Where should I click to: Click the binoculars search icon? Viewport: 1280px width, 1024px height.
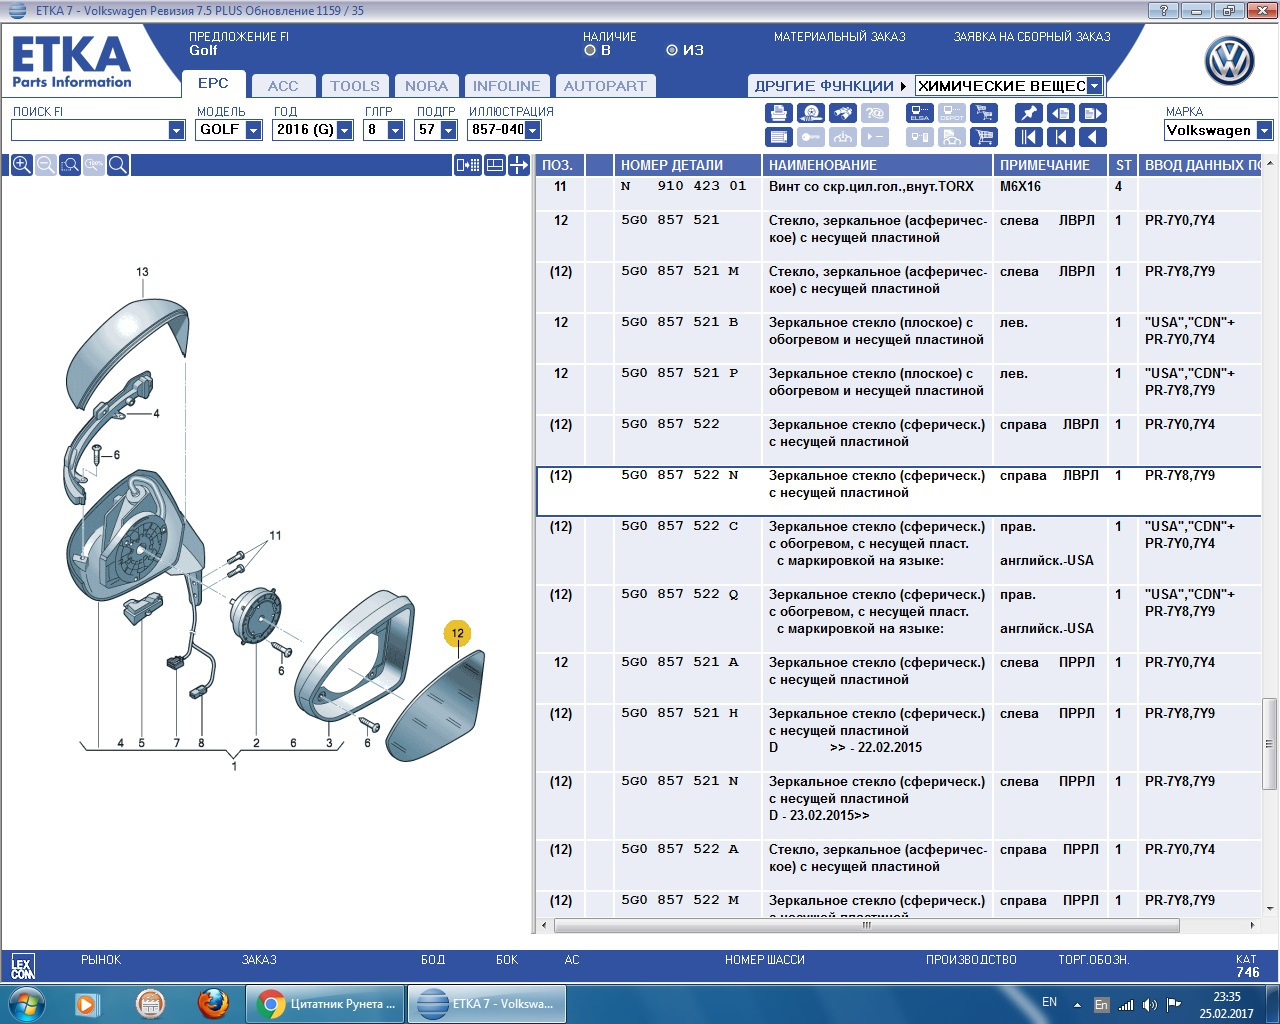843,113
